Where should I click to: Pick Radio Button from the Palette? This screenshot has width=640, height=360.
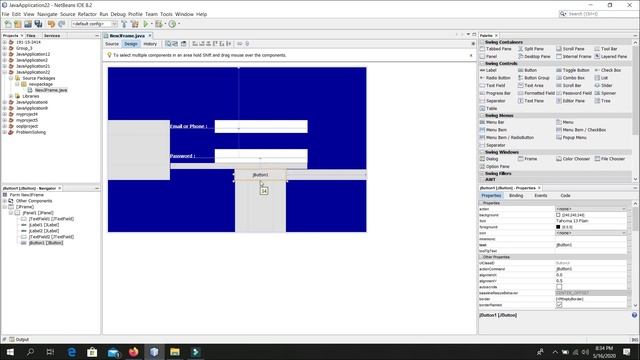(495, 78)
